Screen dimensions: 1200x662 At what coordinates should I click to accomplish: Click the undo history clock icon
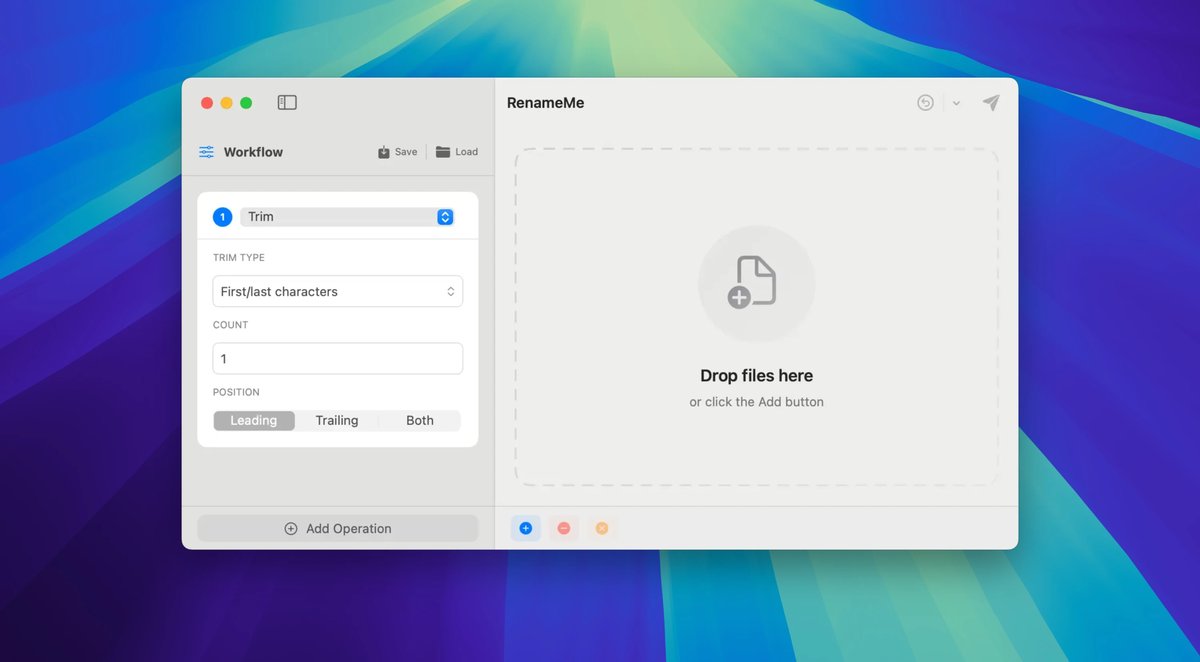point(926,103)
